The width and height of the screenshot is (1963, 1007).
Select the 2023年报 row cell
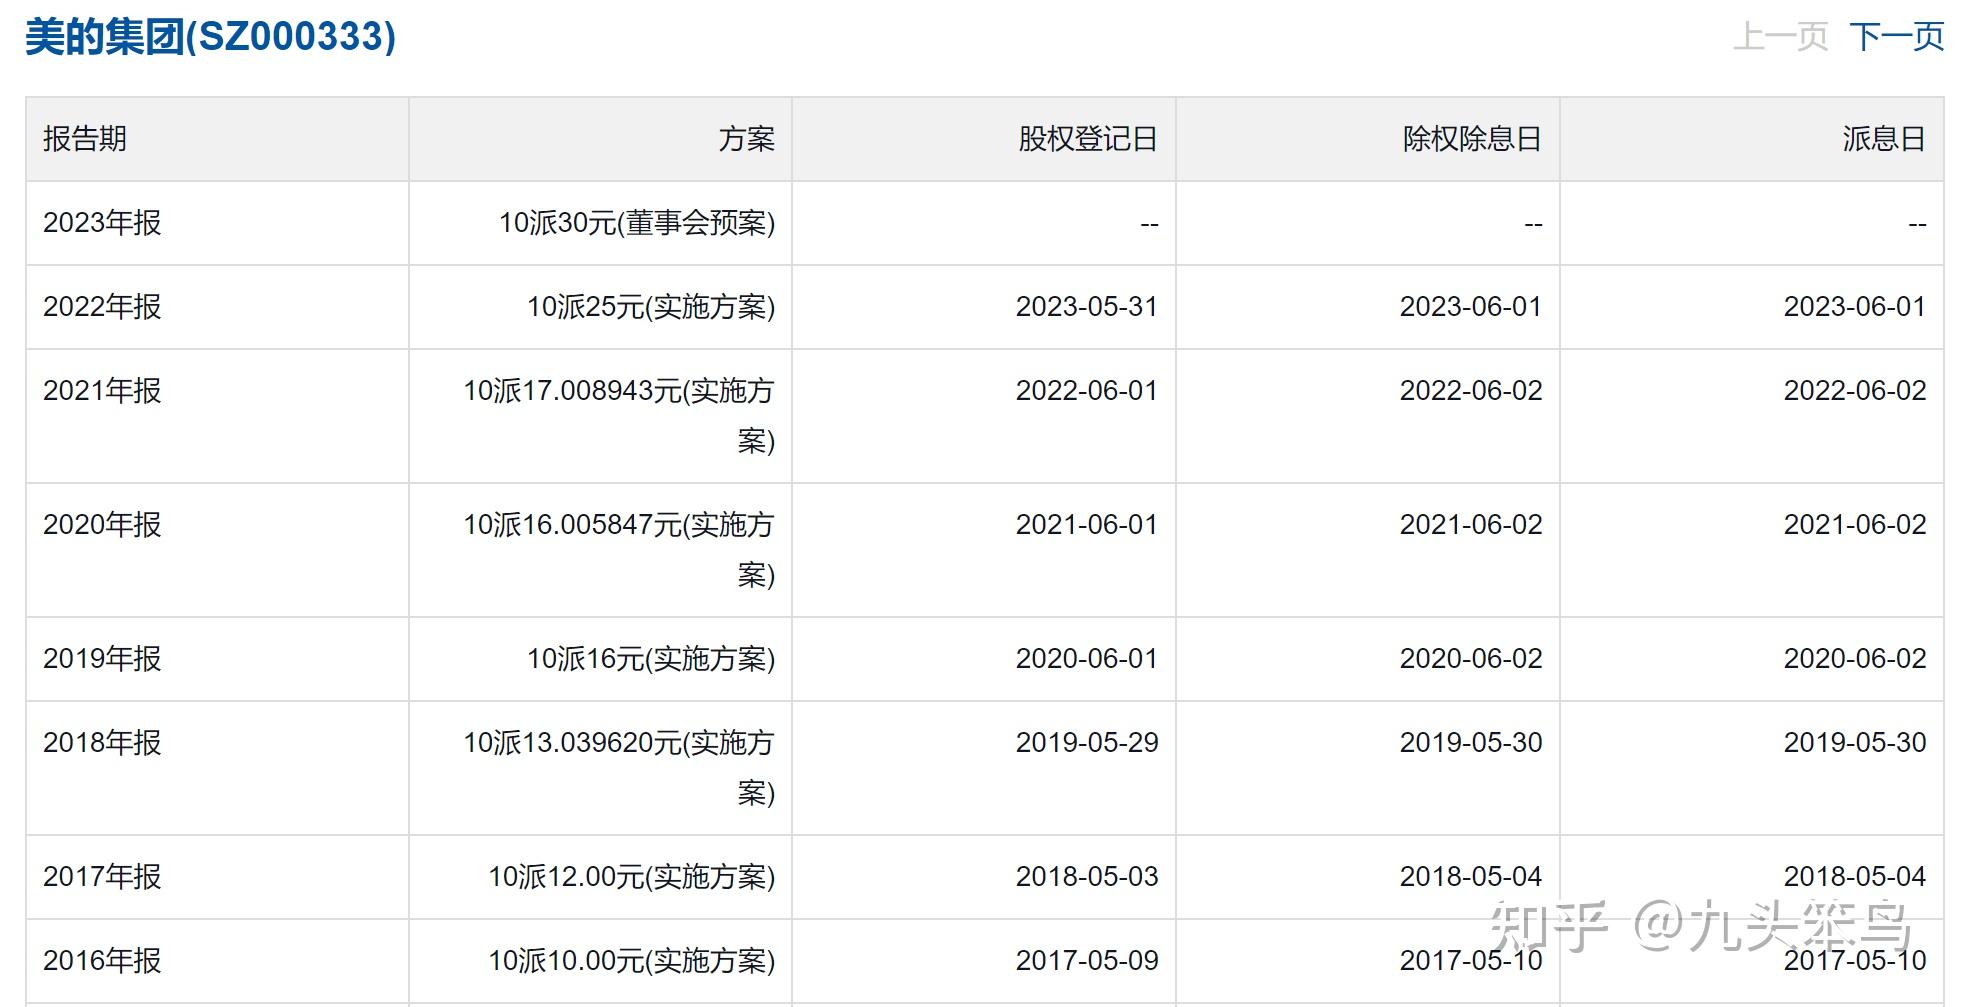coord(102,223)
